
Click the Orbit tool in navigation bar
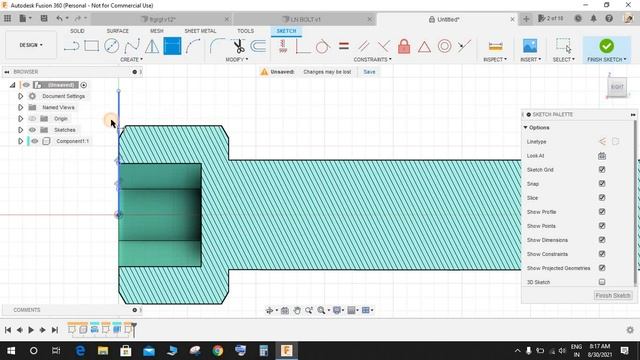[x=269, y=311]
